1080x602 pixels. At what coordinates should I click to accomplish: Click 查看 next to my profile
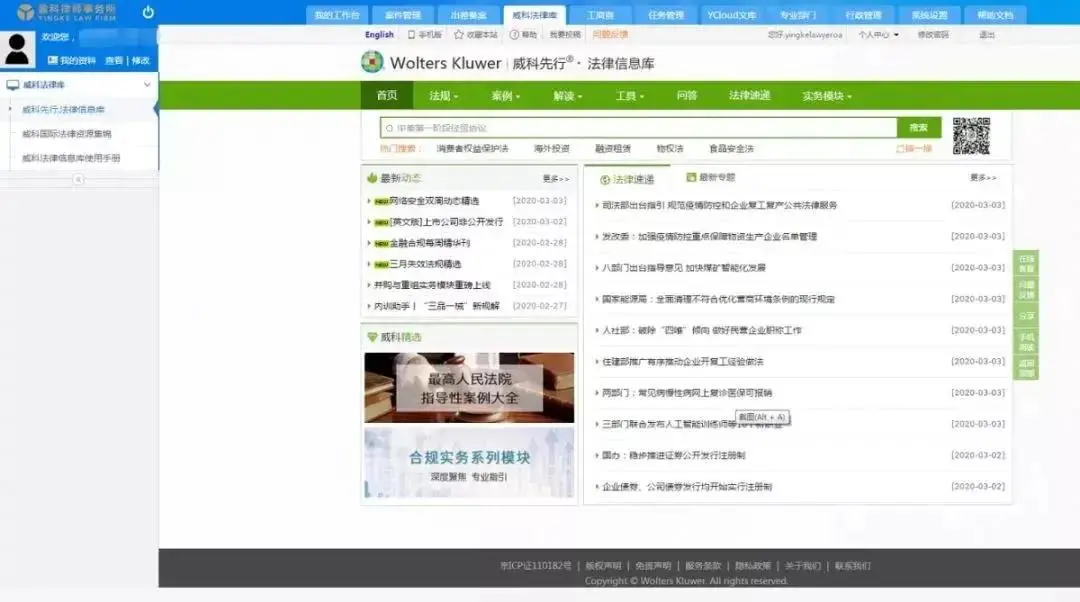[113, 61]
